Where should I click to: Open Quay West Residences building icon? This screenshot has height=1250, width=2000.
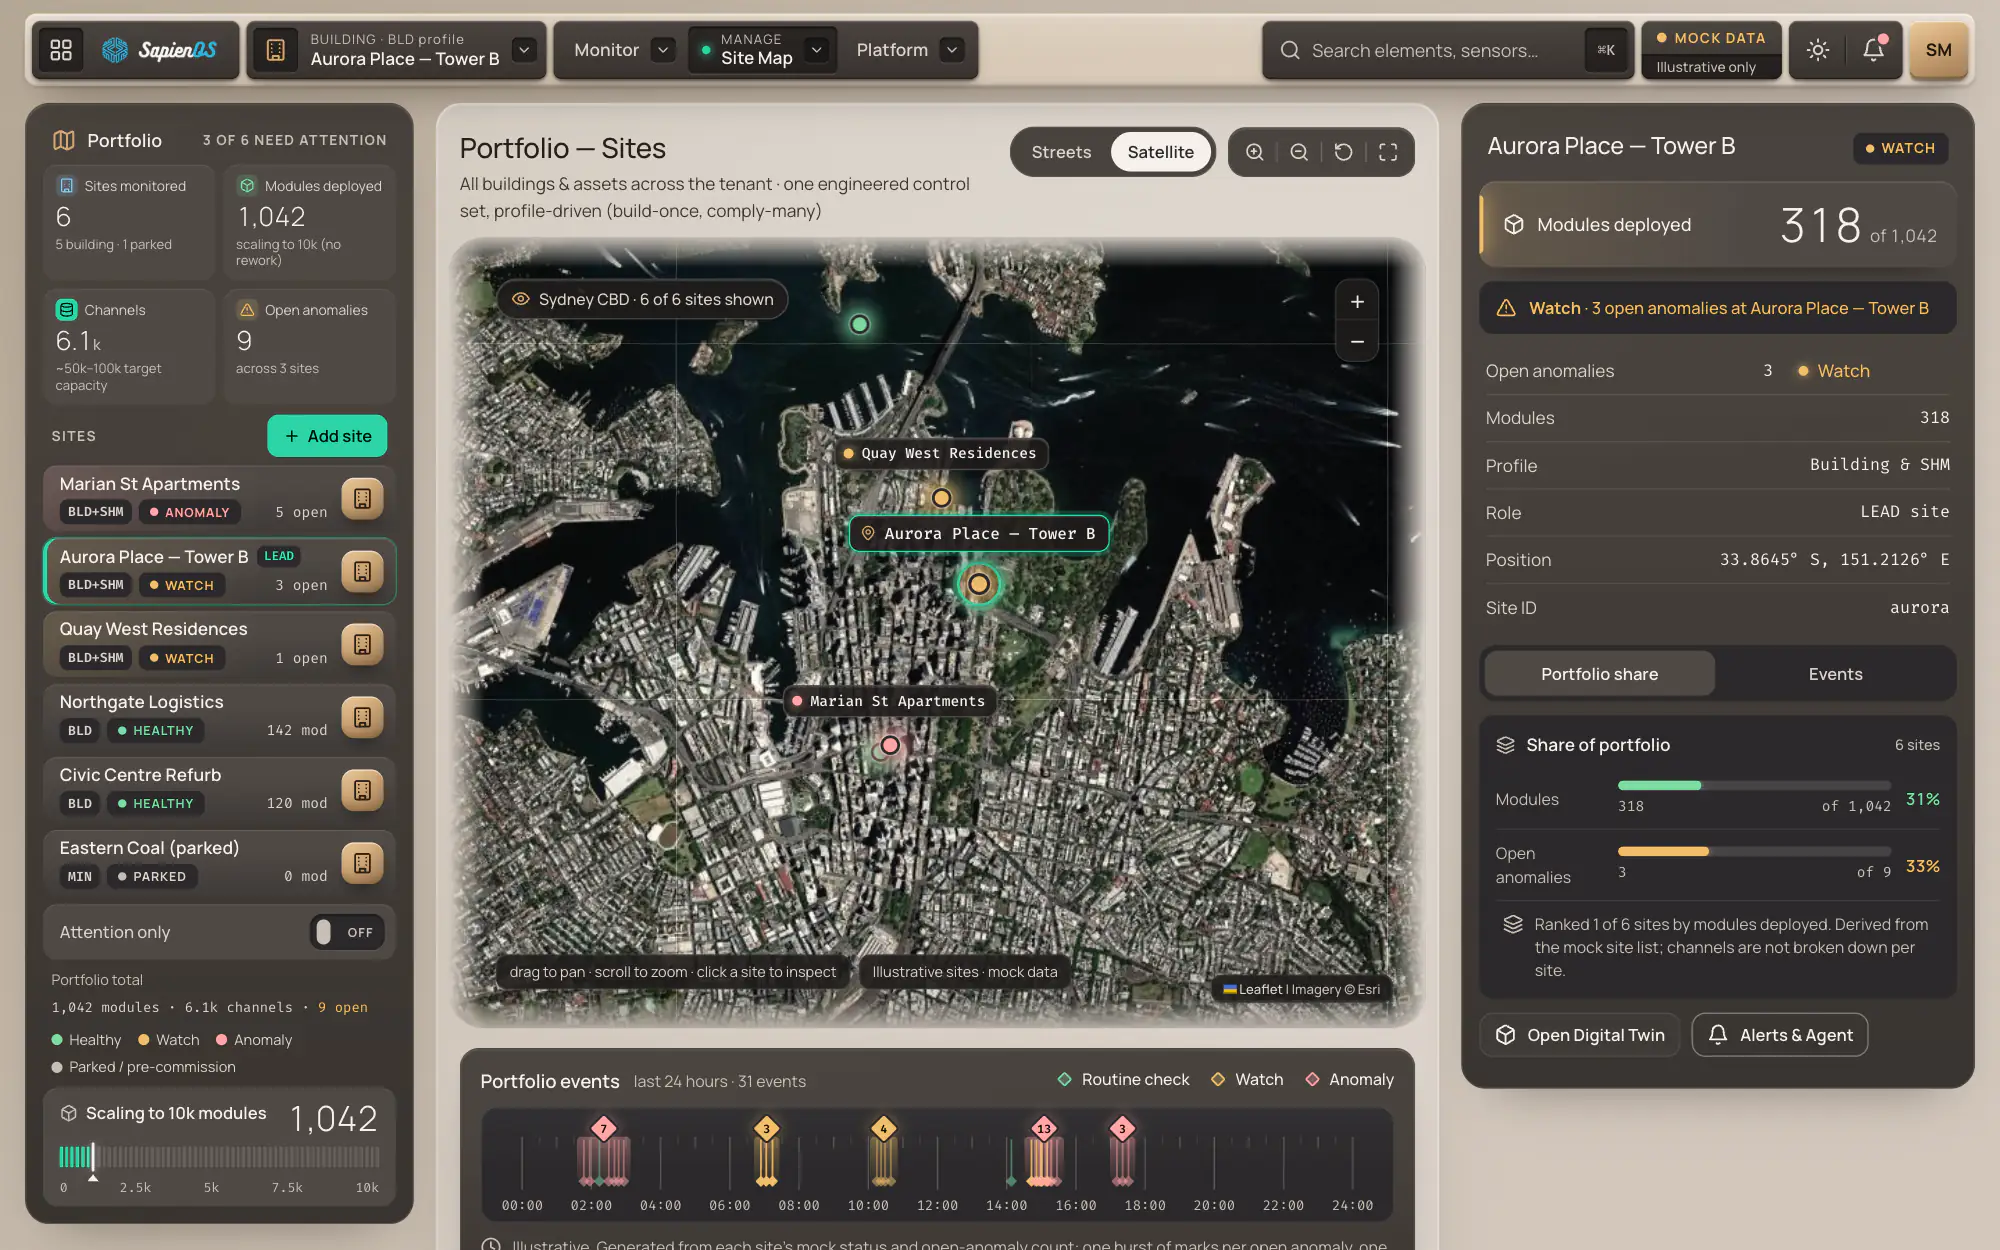[362, 644]
